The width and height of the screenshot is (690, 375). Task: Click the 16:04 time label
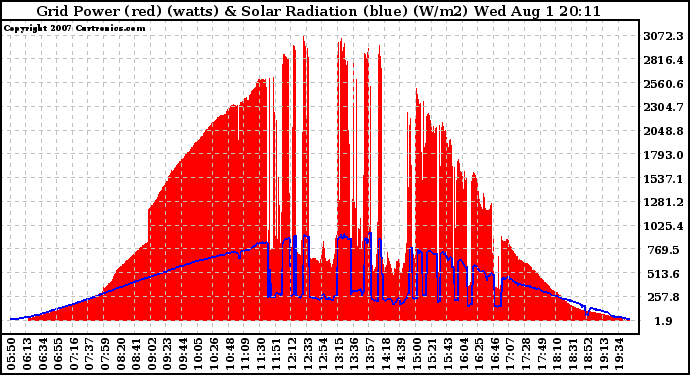click(x=464, y=354)
